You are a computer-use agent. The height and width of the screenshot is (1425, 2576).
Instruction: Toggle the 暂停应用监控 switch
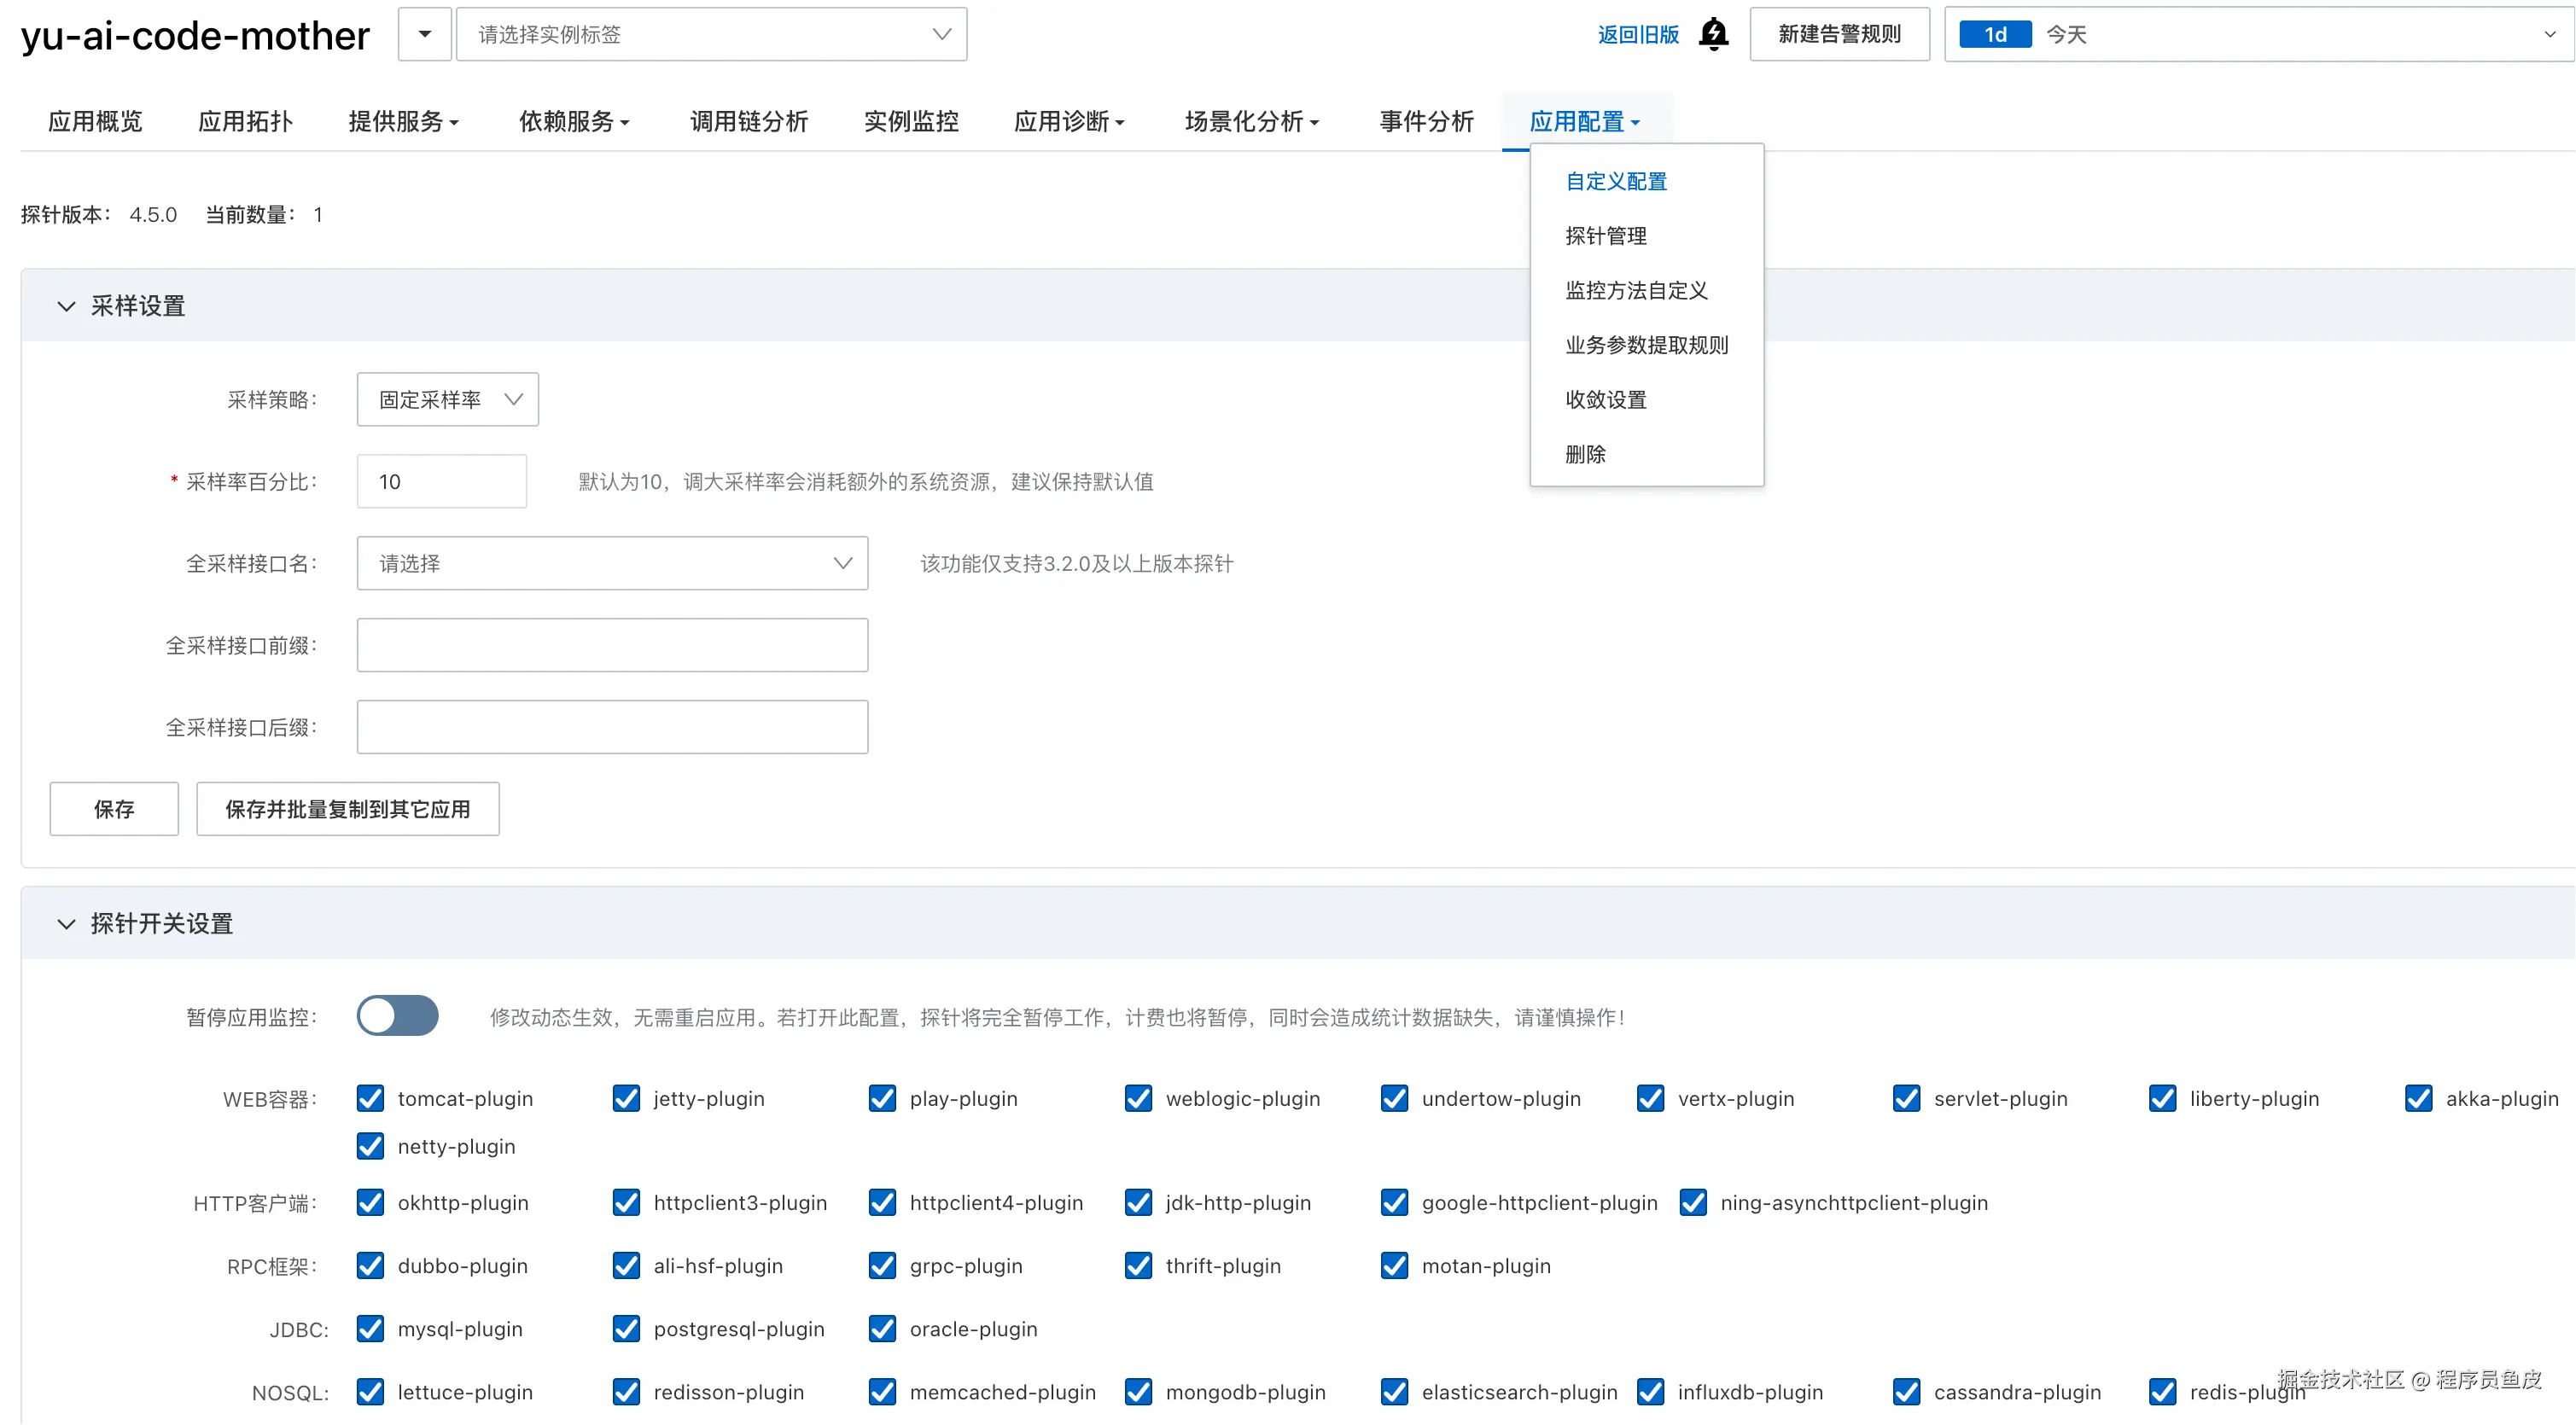397,1016
